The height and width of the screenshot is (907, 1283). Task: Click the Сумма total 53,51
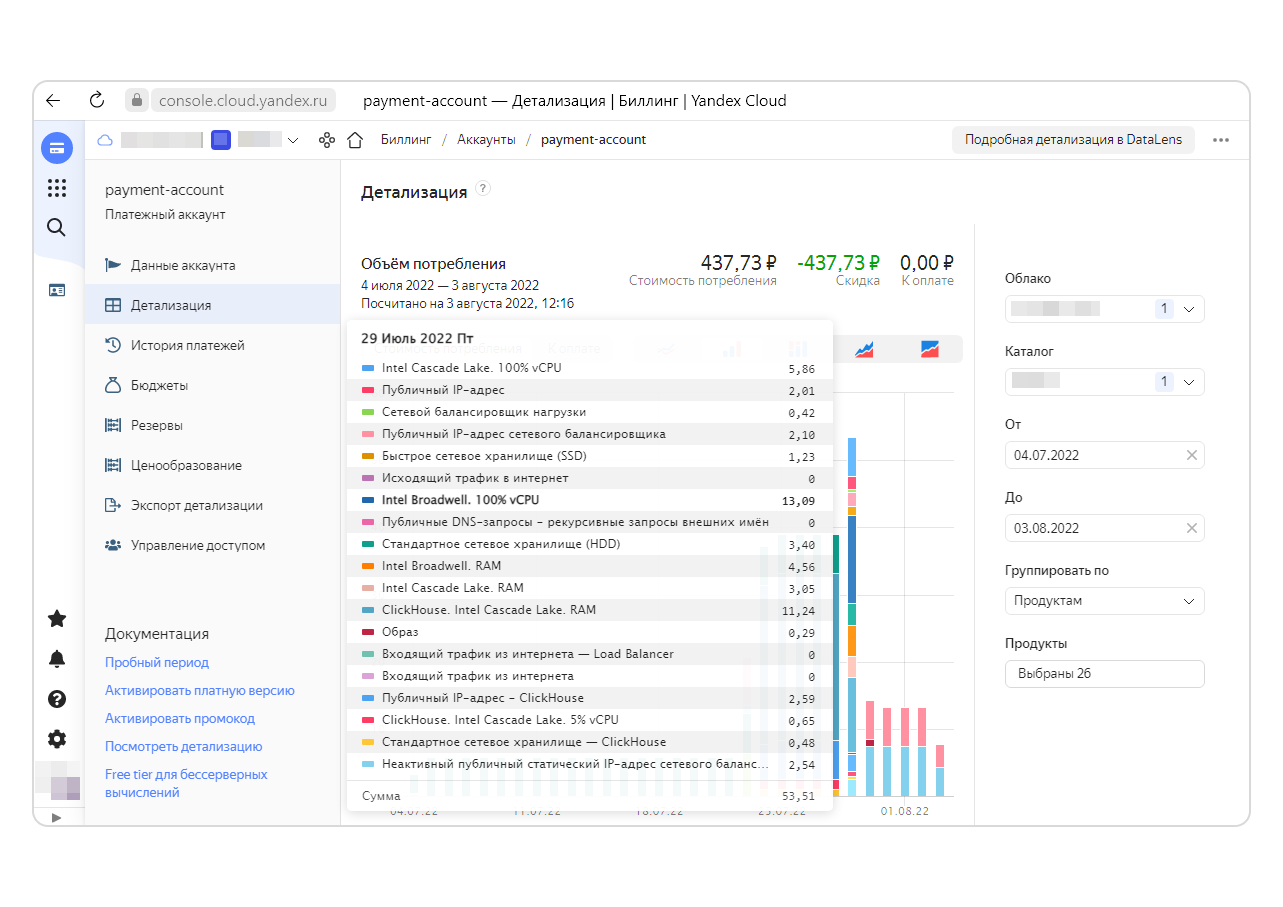(800, 797)
